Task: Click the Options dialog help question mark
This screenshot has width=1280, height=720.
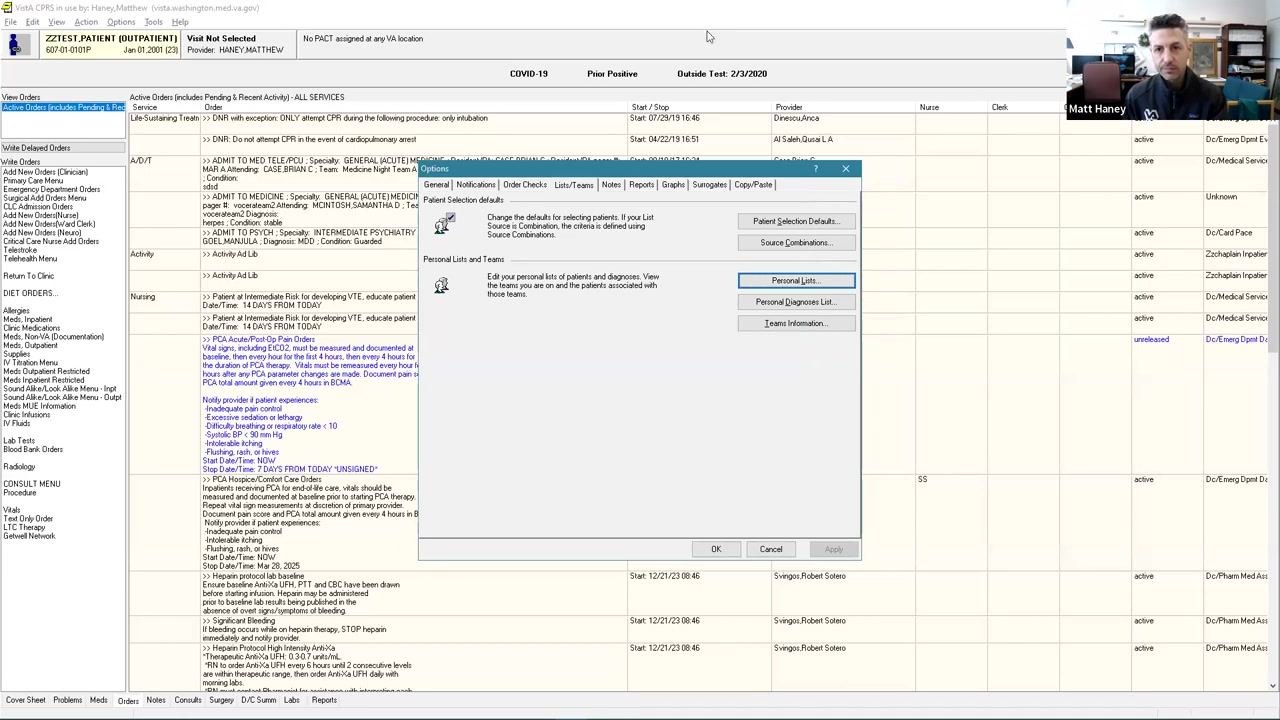Action: tap(816, 169)
